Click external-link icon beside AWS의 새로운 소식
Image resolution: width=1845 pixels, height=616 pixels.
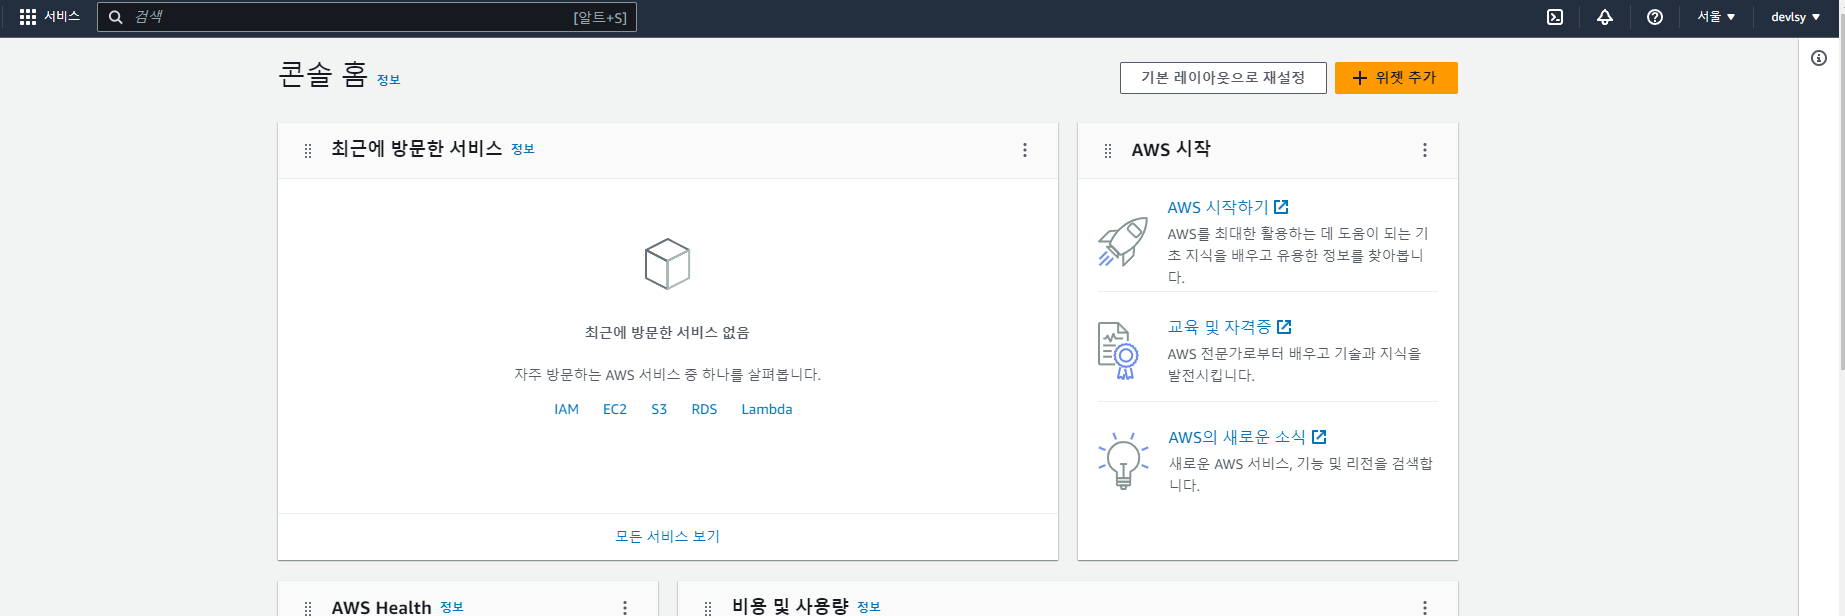point(1319,437)
